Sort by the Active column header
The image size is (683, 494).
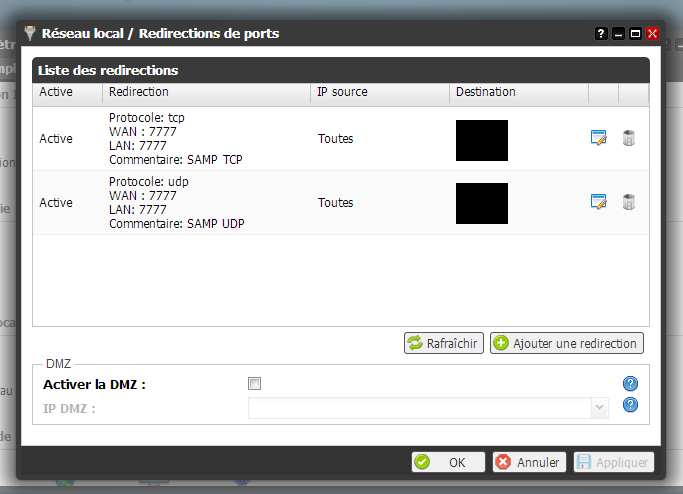56,92
